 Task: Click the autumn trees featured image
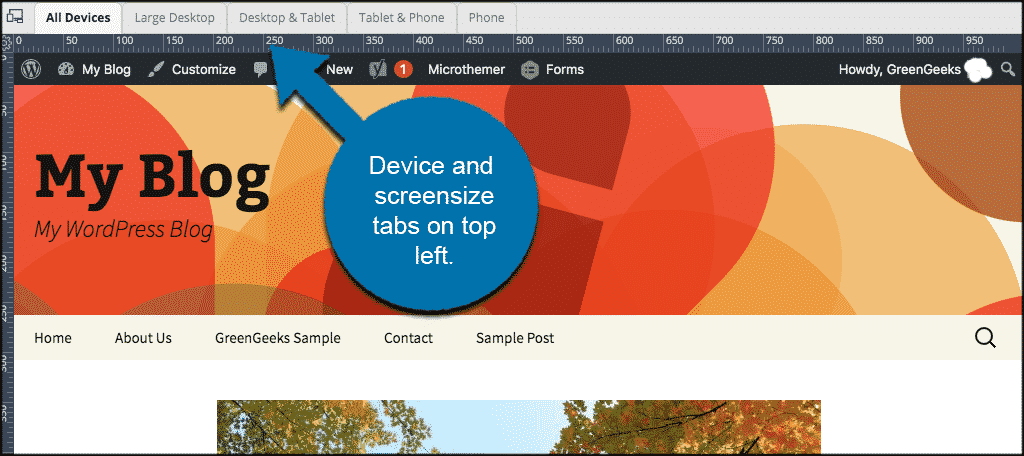pos(519,426)
